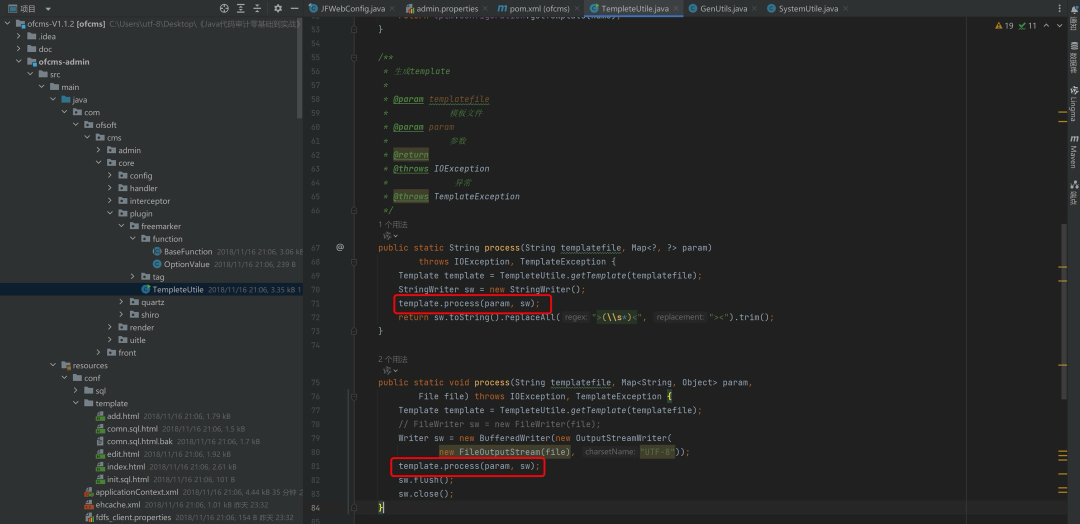
Task: Expand the config package arrow
Action: point(110,176)
